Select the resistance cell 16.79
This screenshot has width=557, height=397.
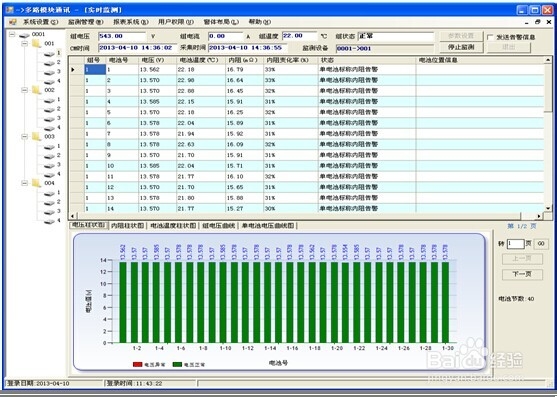(244, 70)
